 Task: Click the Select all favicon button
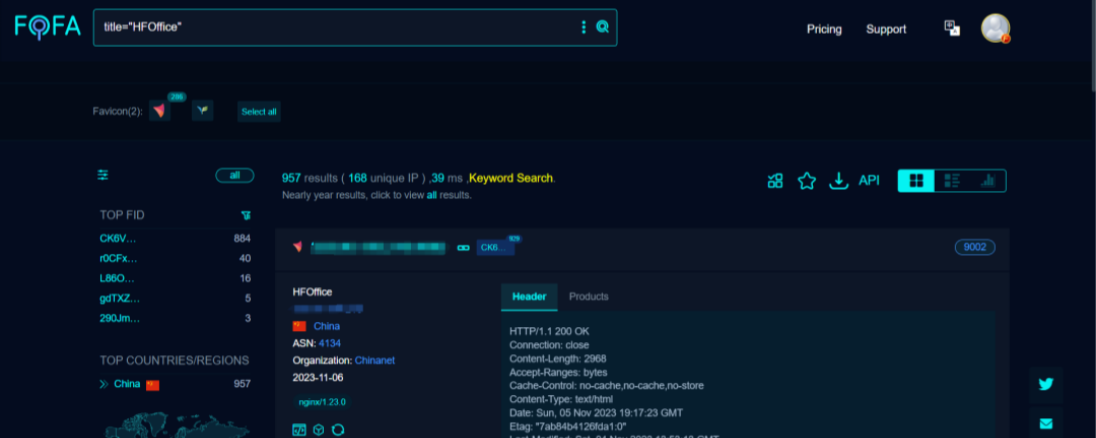[259, 112]
